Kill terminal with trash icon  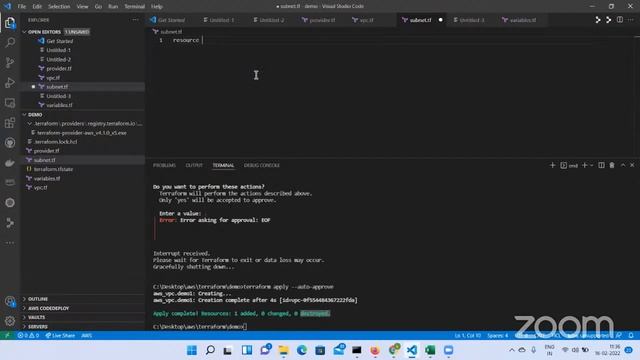coord(612,165)
